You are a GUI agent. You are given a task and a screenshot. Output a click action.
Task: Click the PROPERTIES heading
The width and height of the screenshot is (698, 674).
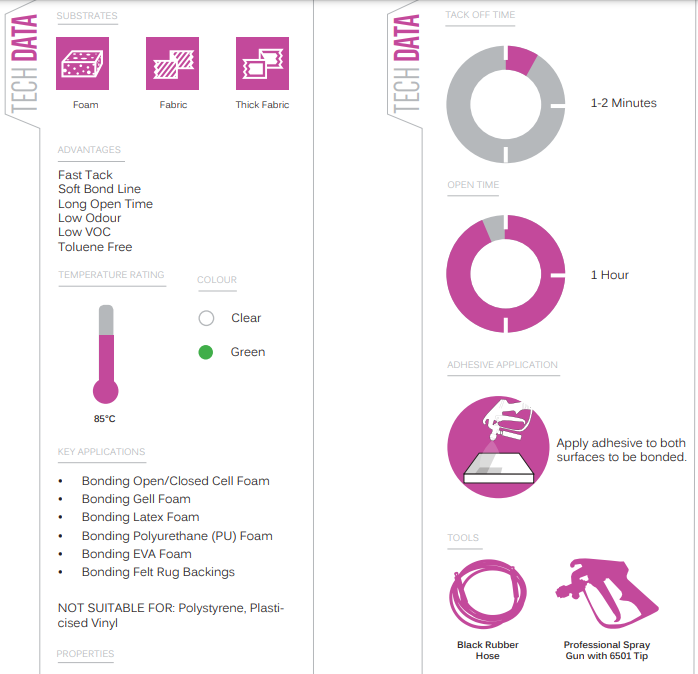tap(85, 654)
